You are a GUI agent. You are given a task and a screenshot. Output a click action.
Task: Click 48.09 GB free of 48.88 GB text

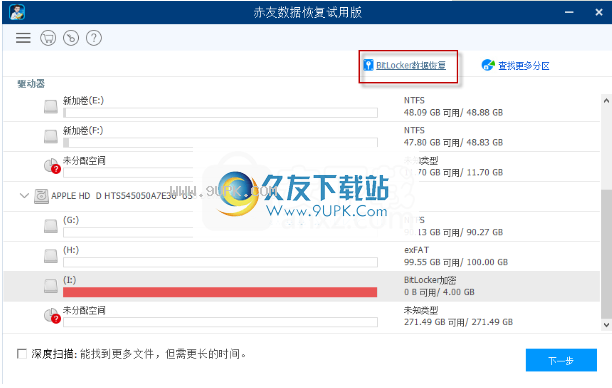(453, 113)
